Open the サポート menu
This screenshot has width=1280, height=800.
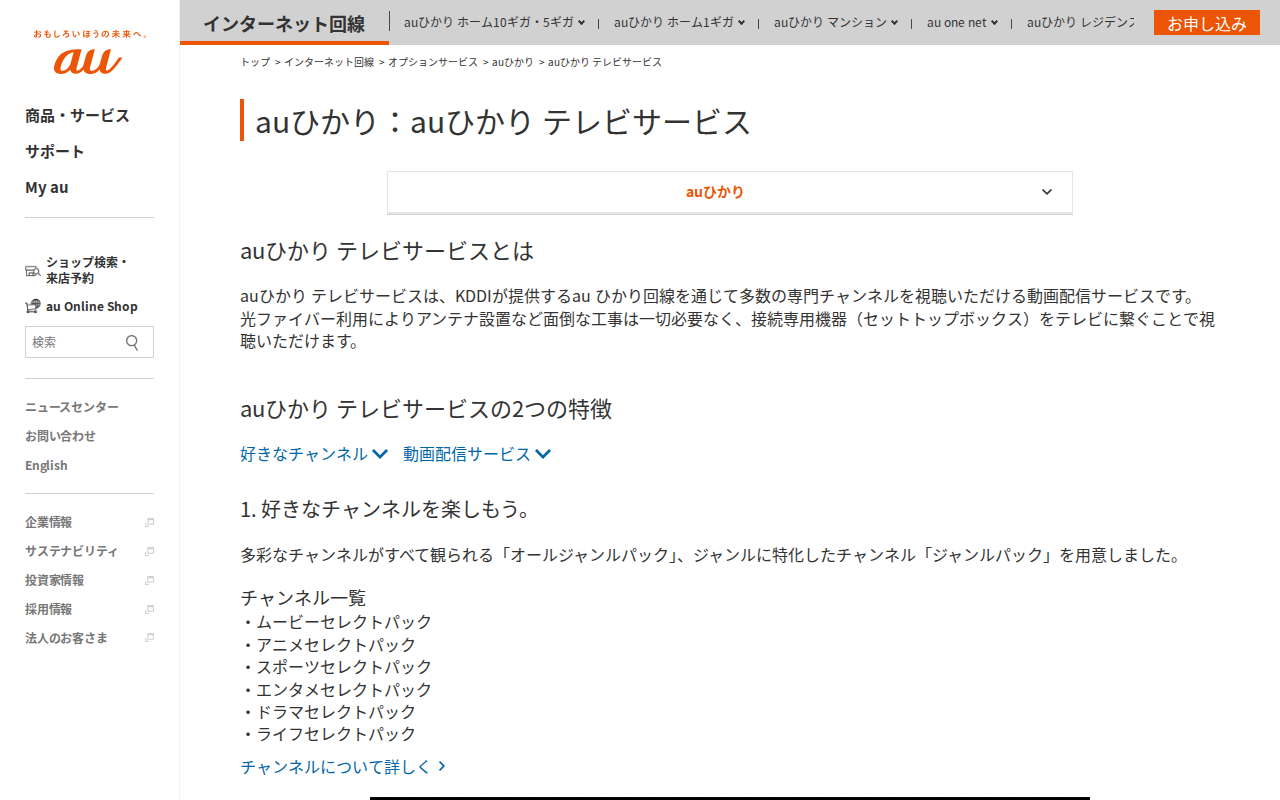(55, 152)
